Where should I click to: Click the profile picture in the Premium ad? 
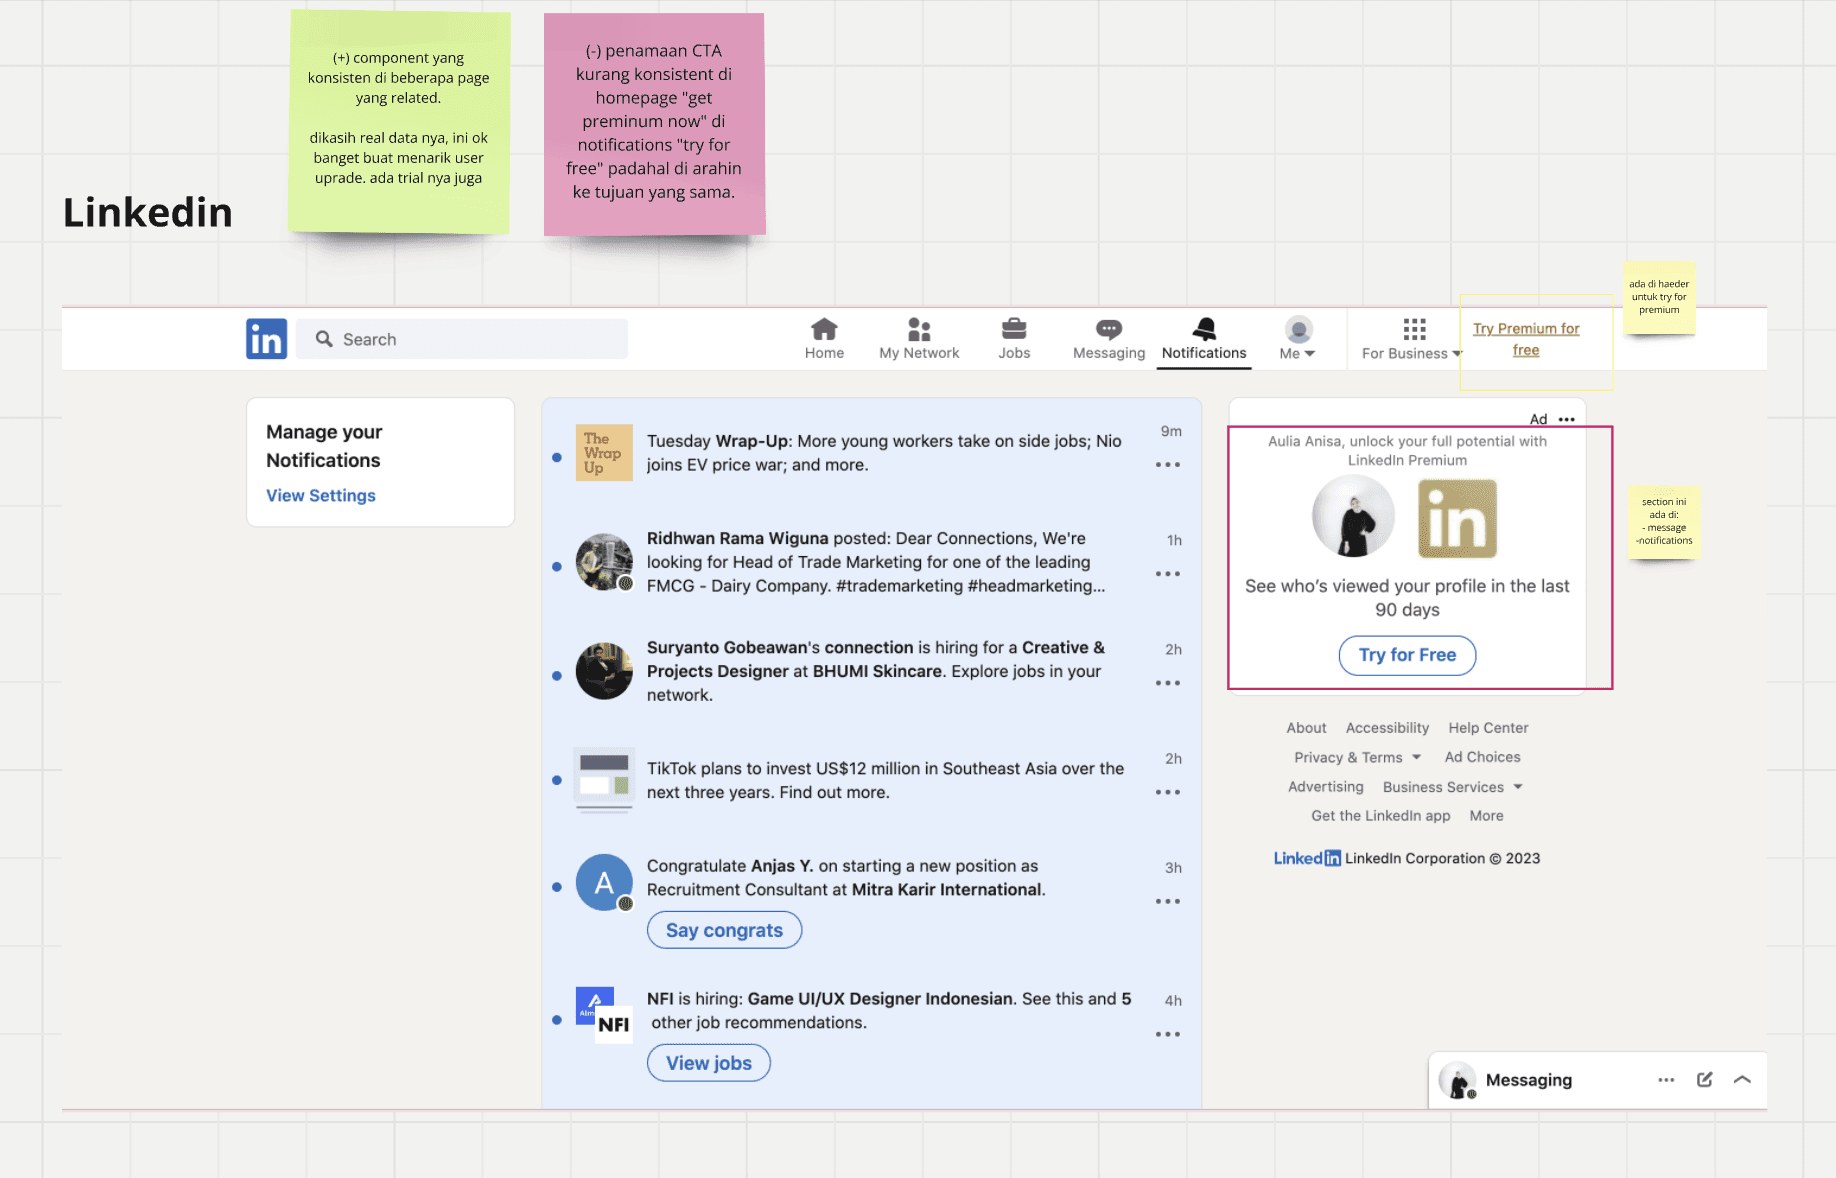(1353, 516)
